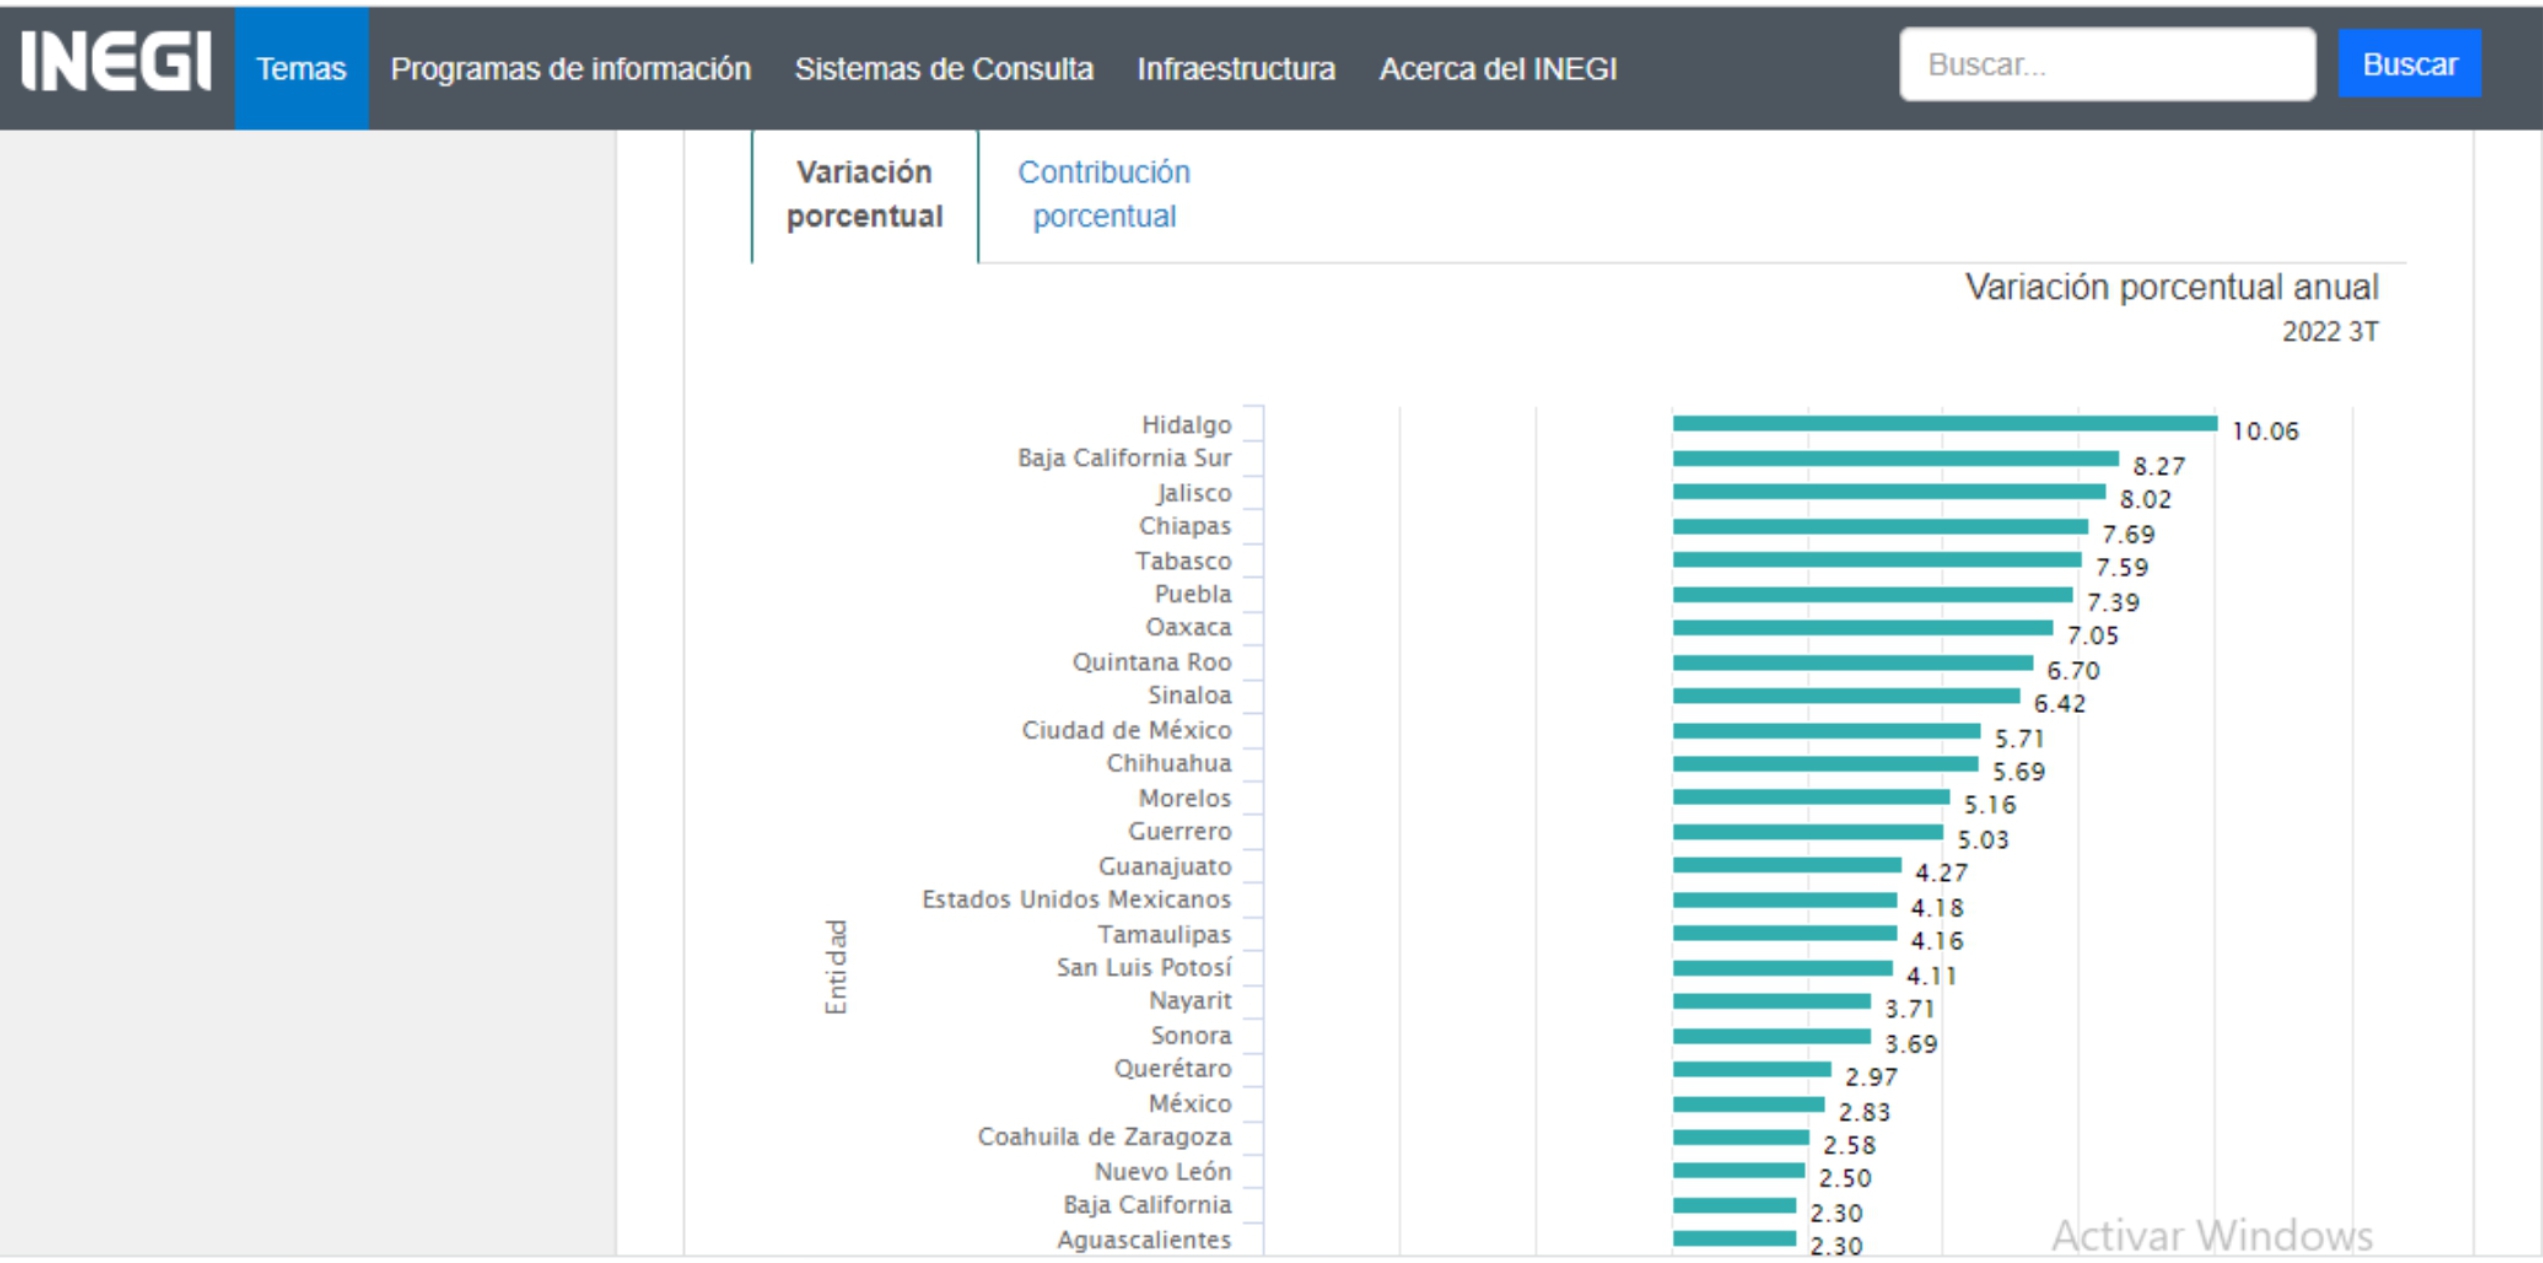The height and width of the screenshot is (1263, 2543).
Task: Open Acerca del INEGI menu
Action: [1497, 68]
